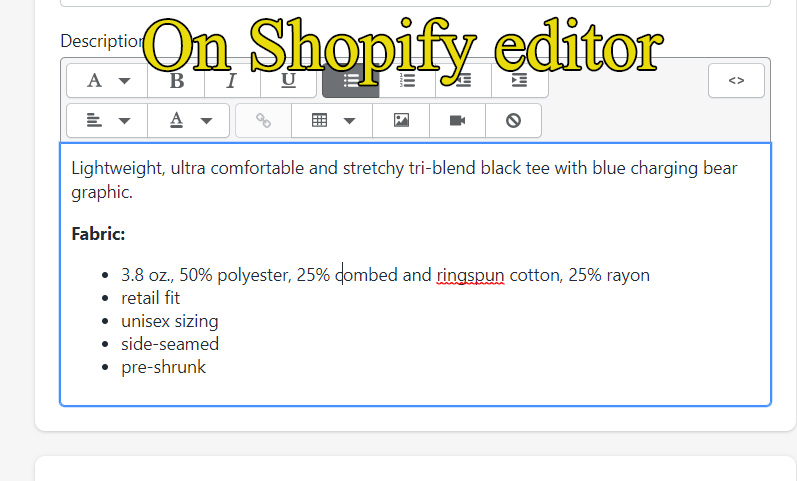Image resolution: width=797 pixels, height=481 pixels.
Task: Click the 'Lightweight, ultra comfortable' paragraph
Action: [x=404, y=180]
